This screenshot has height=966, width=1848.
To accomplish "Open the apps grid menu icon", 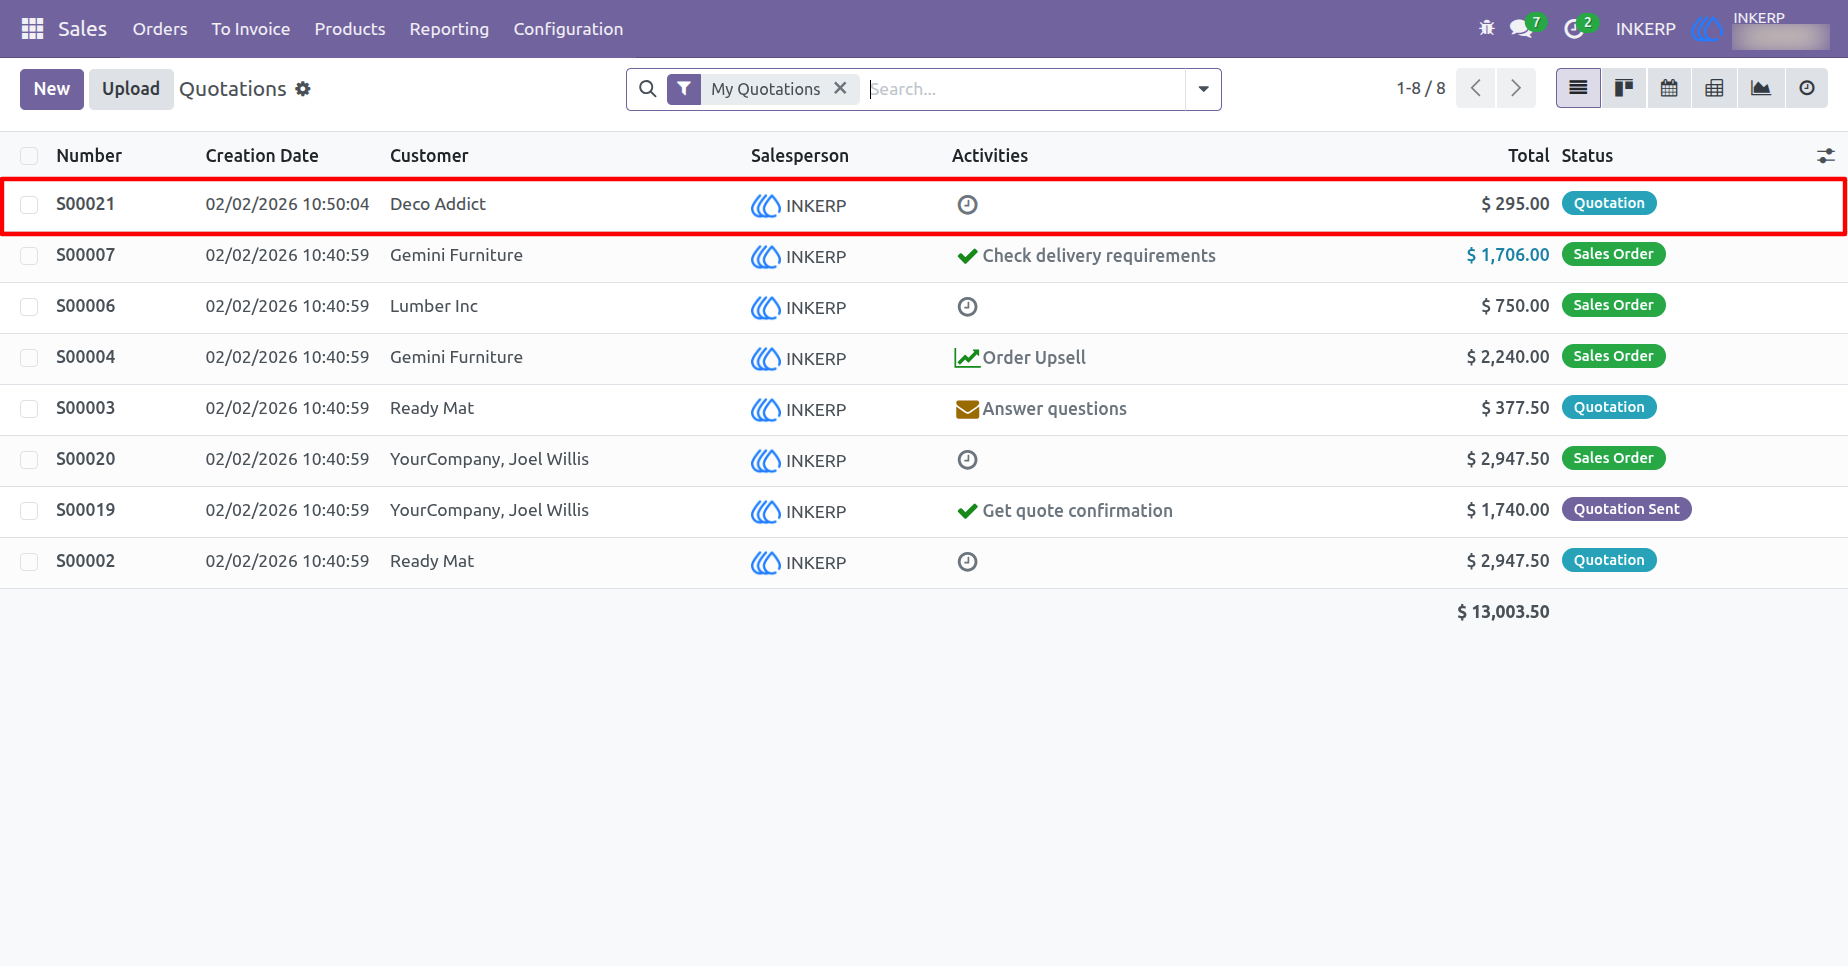I will tap(32, 29).
